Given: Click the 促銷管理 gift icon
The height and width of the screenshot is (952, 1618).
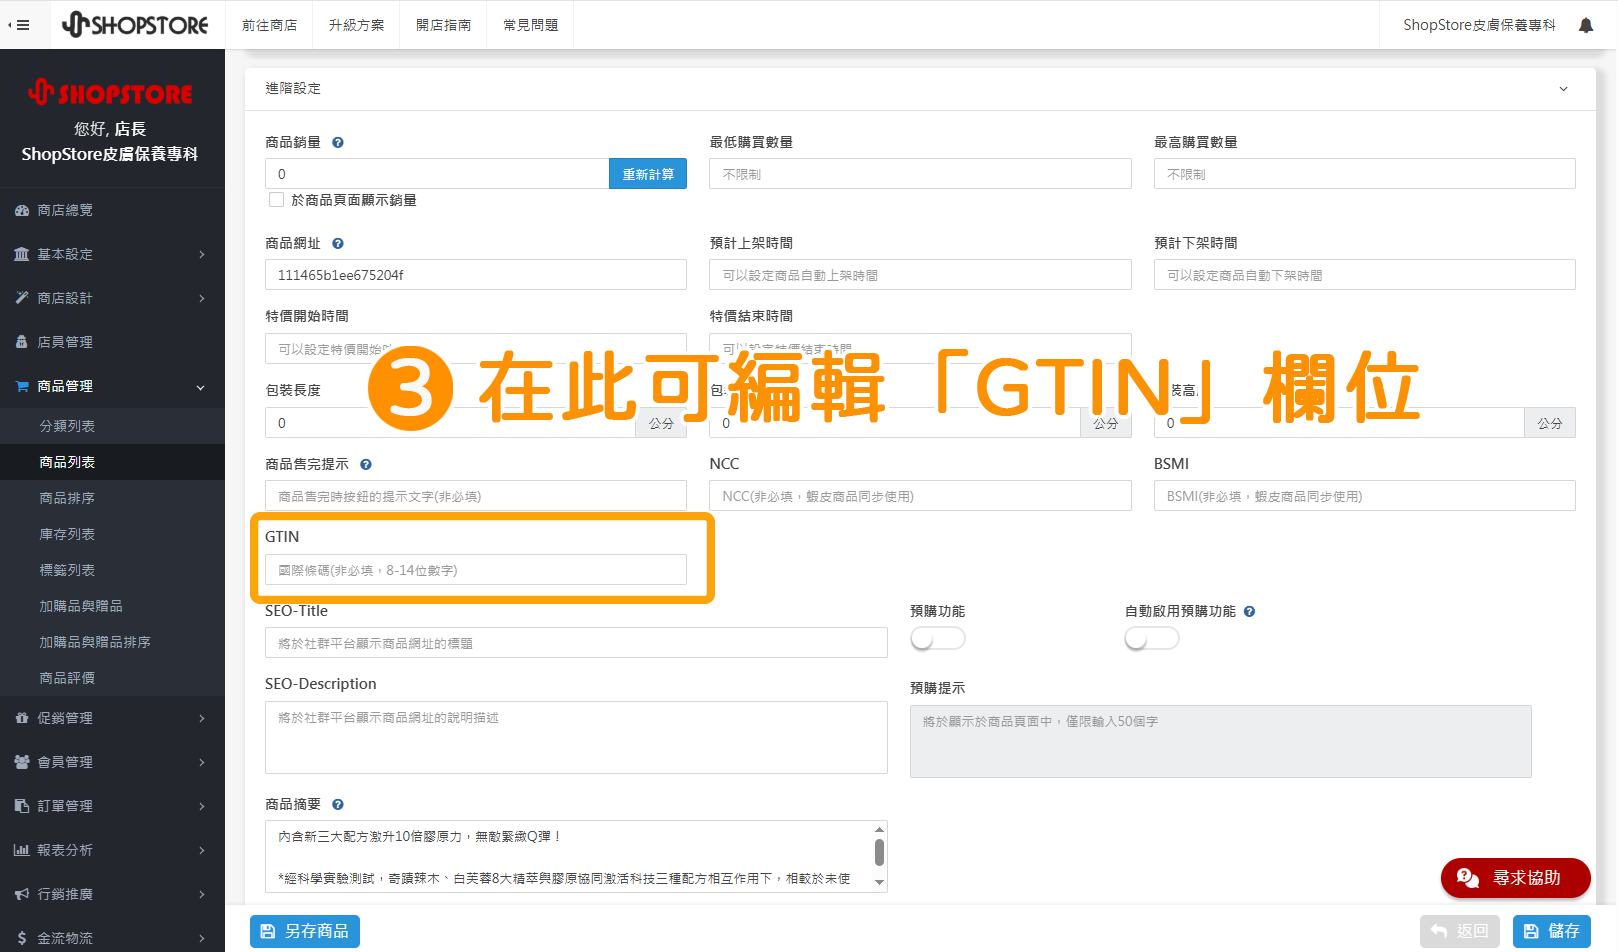Looking at the screenshot, I should coord(22,719).
